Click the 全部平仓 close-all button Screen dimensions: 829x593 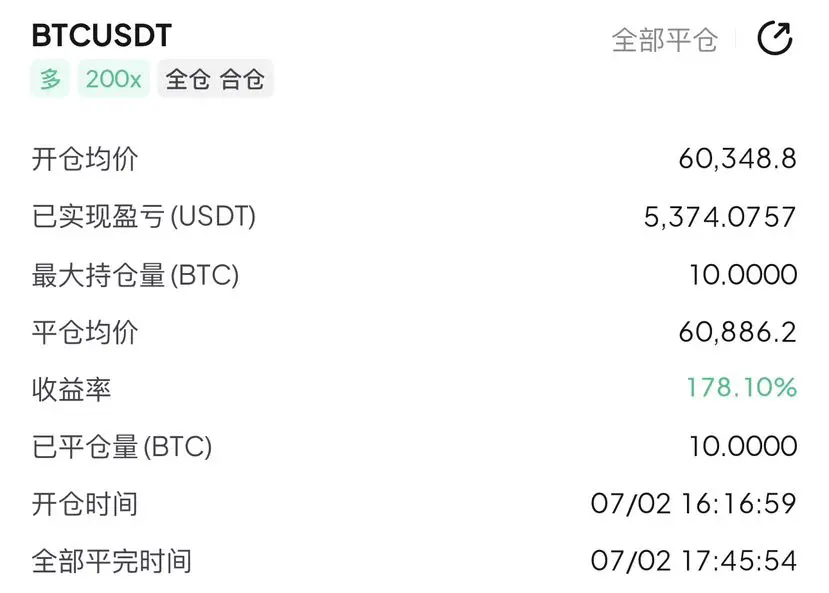(x=665, y=40)
